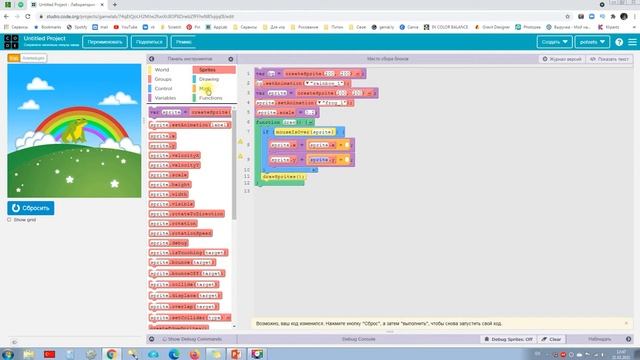640x360 pixels.
Task: Select sprite.velocityX block in toolbox
Action: tap(175, 156)
